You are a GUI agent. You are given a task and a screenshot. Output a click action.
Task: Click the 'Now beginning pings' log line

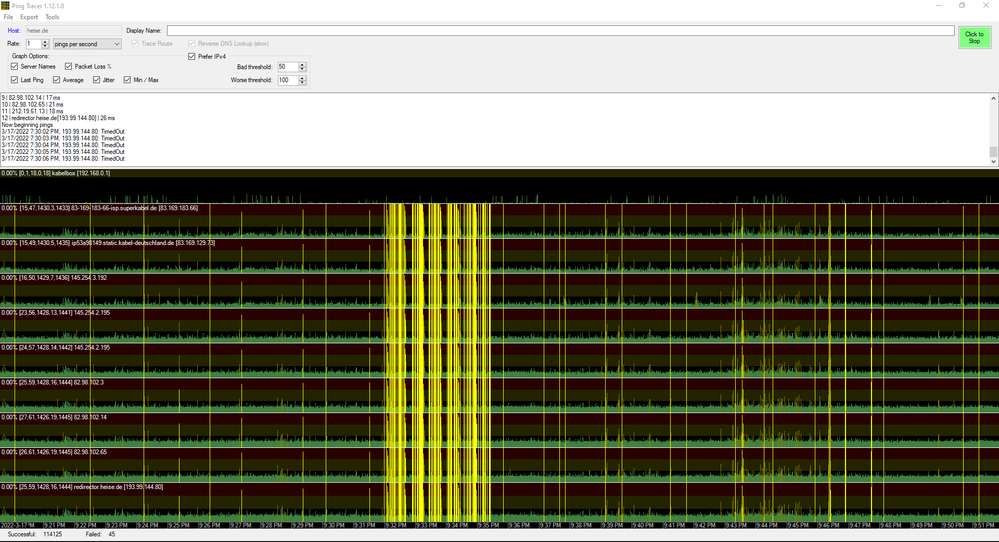(x=27, y=125)
